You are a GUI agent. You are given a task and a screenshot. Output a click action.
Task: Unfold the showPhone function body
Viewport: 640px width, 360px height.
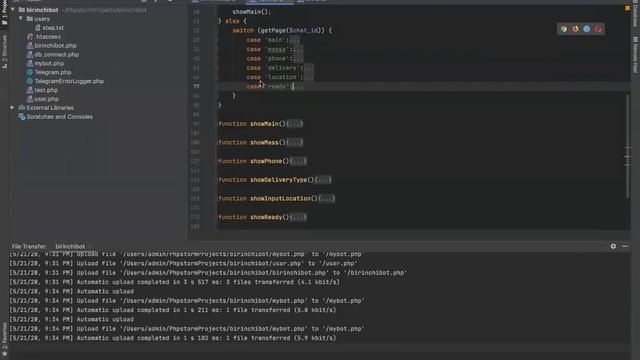pyautogui.click(x=298, y=161)
